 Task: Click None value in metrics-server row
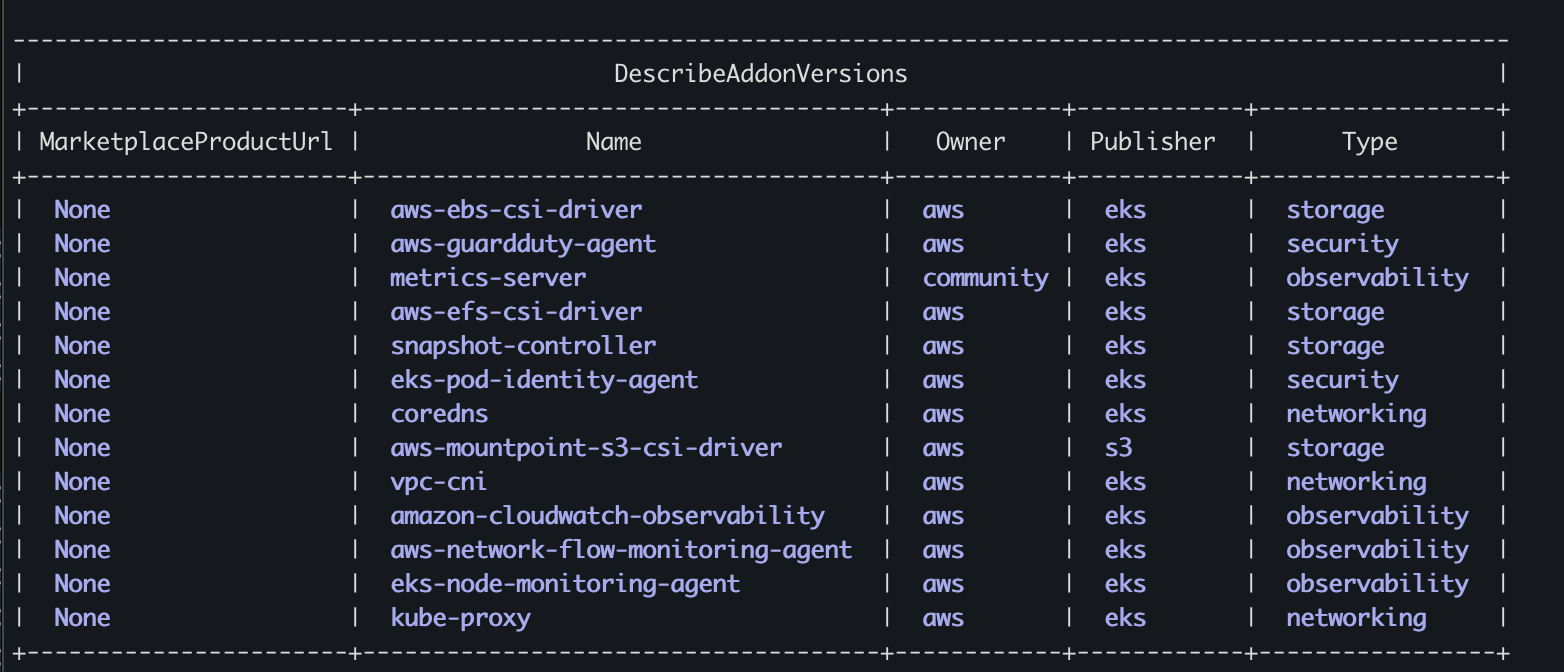tap(82, 278)
